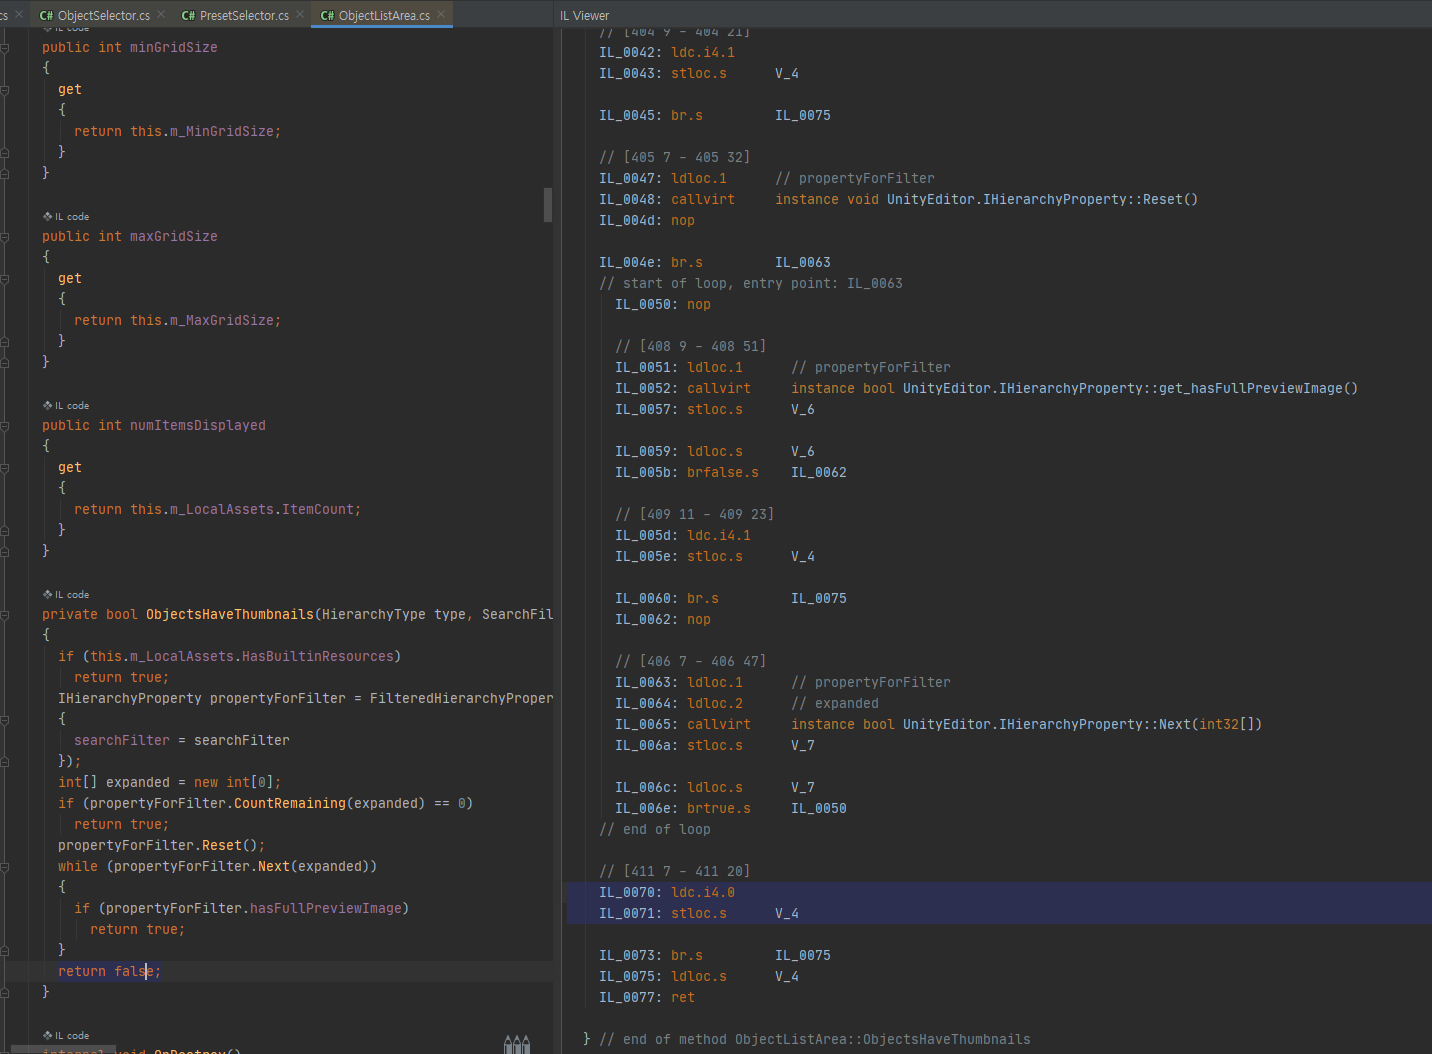Collapse the ObjectsHaveThumbnails method fold marker
The image size is (1432, 1054).
pyautogui.click(x=5, y=614)
